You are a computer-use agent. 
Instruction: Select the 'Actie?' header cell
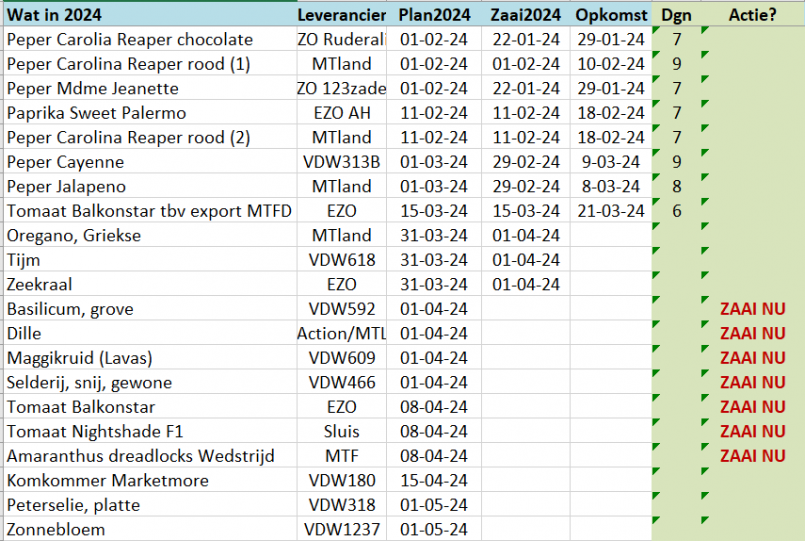753,15
